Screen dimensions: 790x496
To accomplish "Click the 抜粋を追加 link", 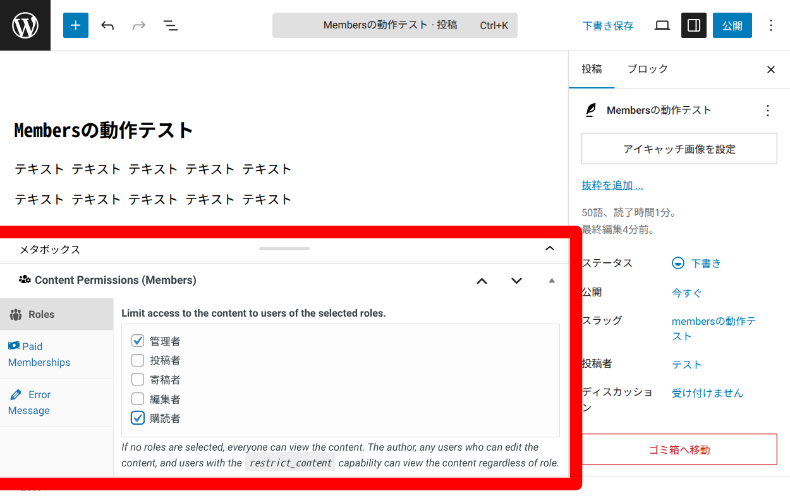I will [x=612, y=185].
